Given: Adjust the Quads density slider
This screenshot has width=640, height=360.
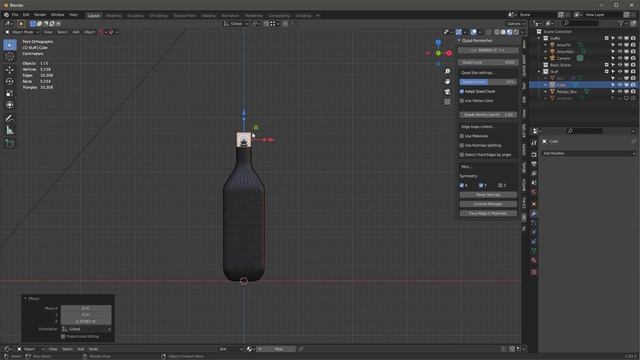Looking at the screenshot, I should tap(488, 115).
